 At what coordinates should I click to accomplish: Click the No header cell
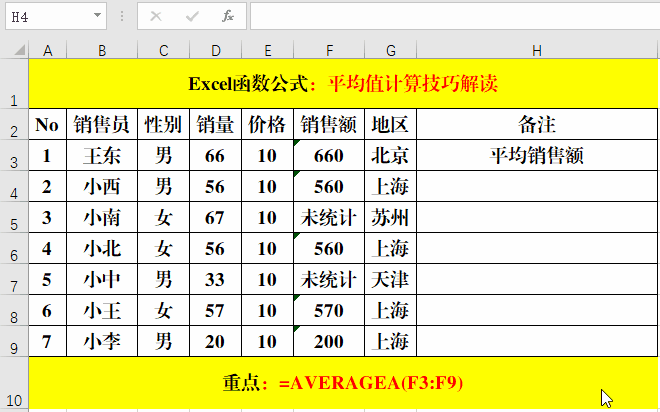pyautogui.click(x=48, y=125)
